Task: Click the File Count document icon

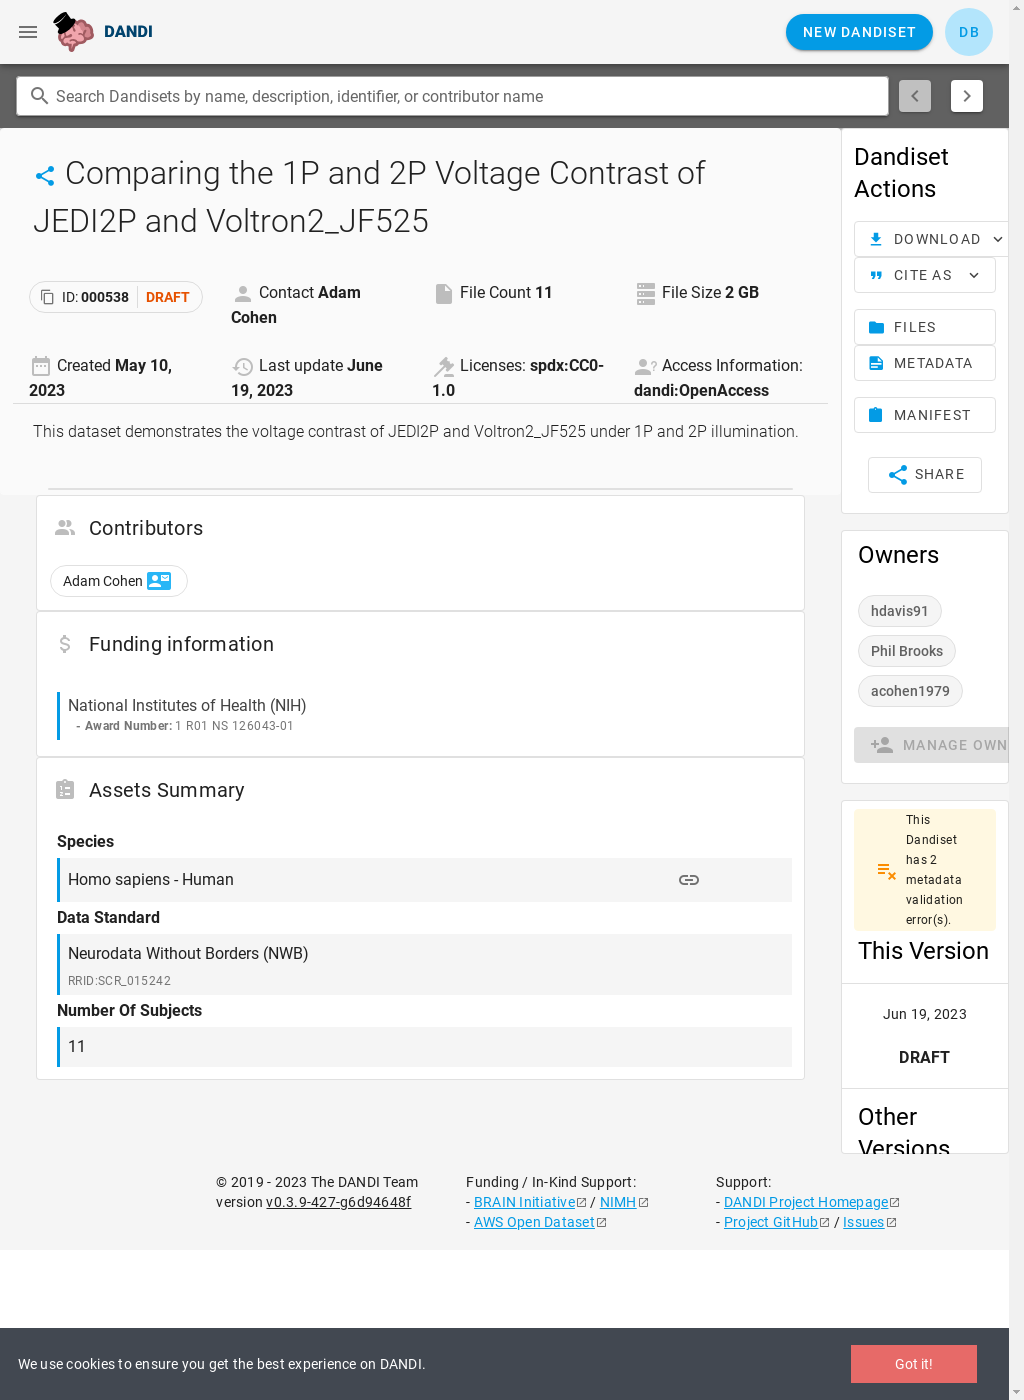Action: [444, 293]
